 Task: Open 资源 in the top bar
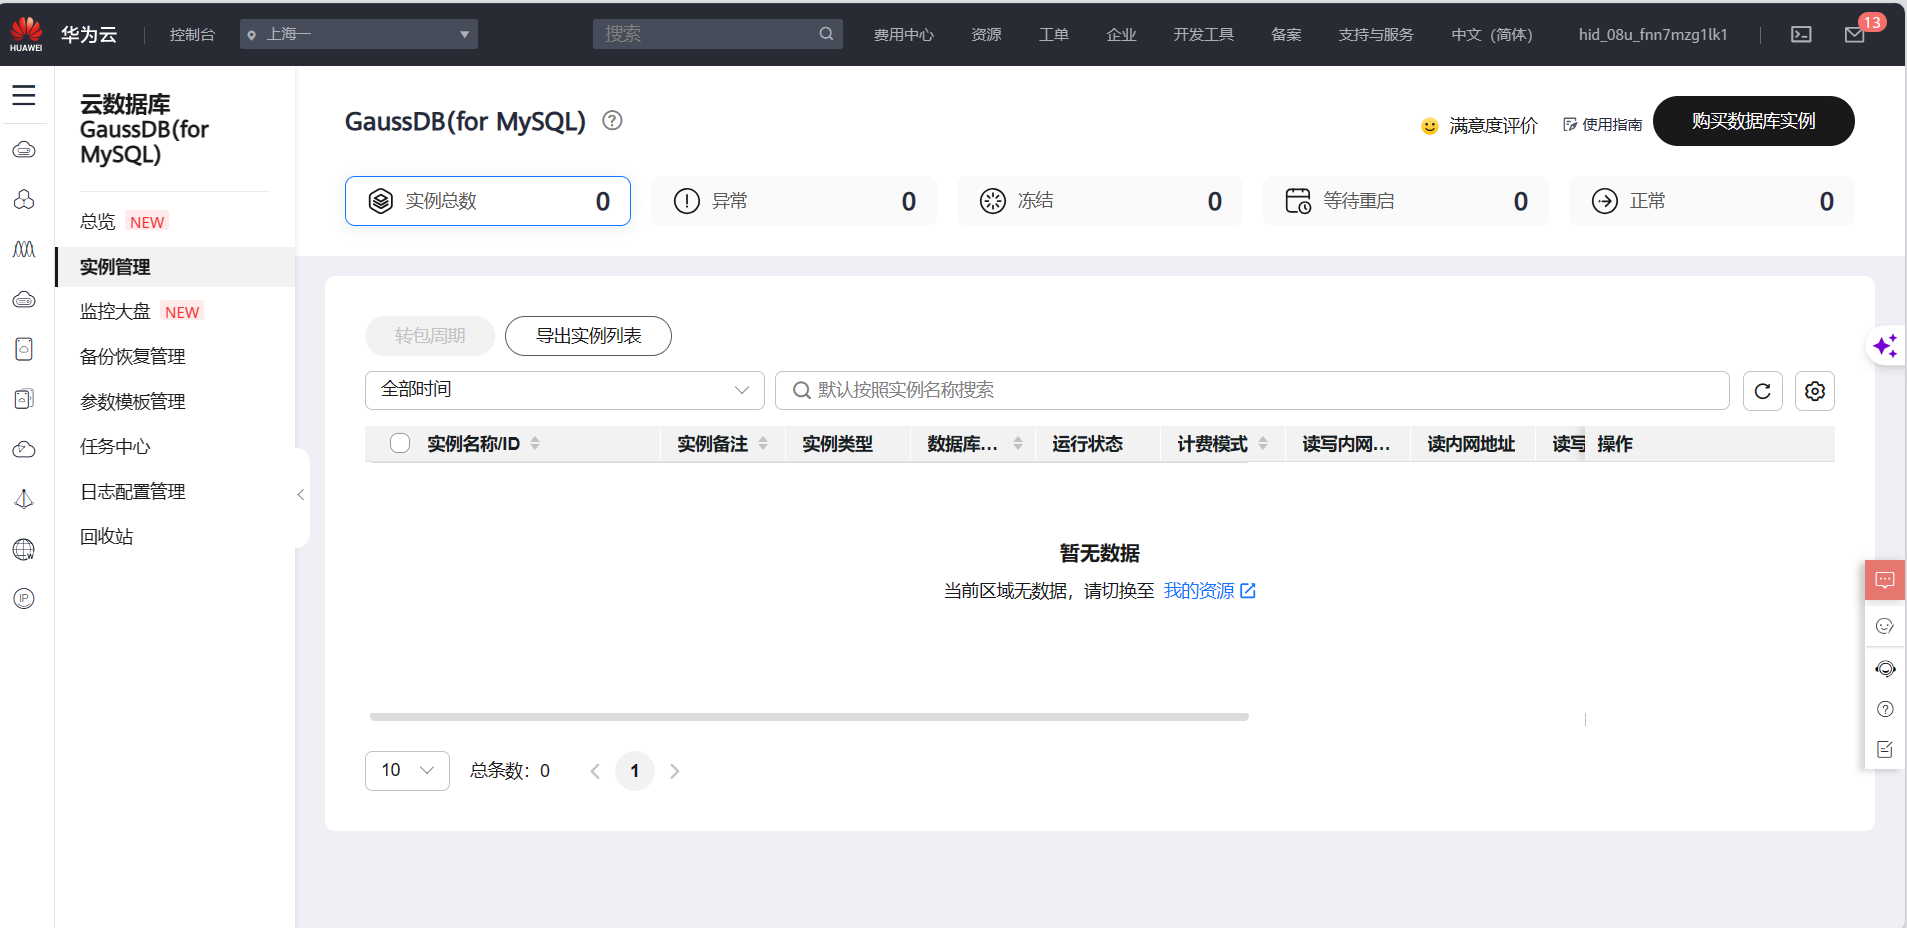tap(986, 35)
